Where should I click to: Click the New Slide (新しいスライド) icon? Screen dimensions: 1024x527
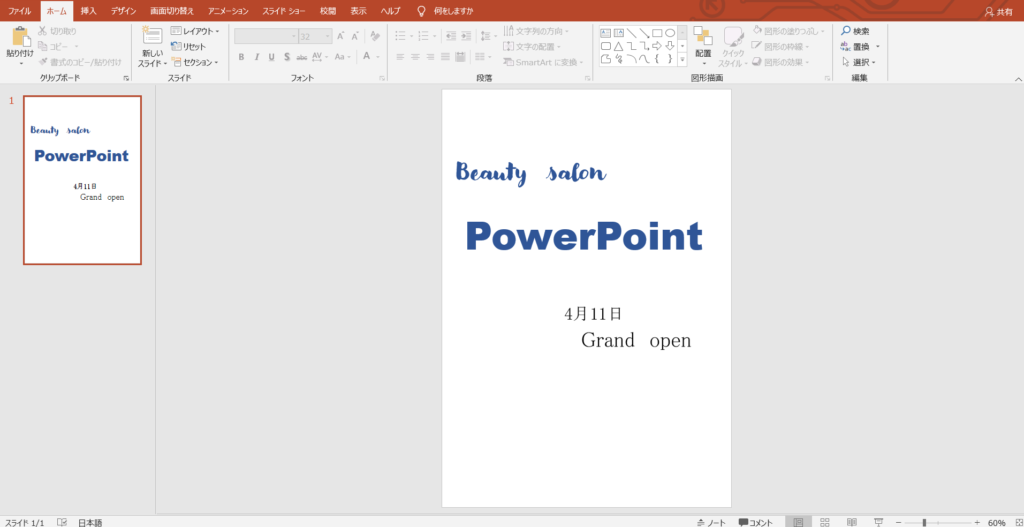[x=152, y=37]
